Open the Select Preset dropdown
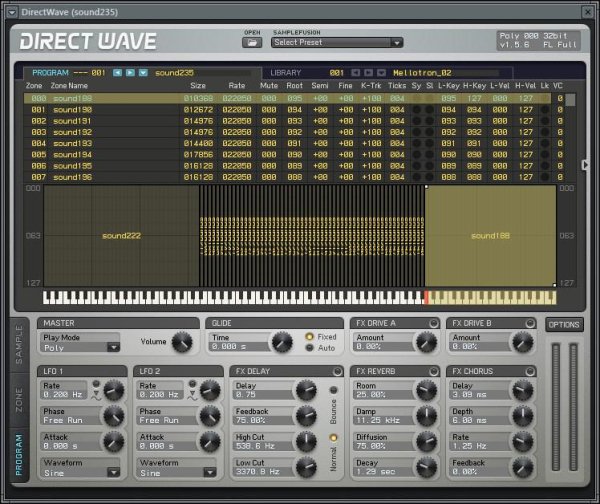 pyautogui.click(x=337, y=42)
